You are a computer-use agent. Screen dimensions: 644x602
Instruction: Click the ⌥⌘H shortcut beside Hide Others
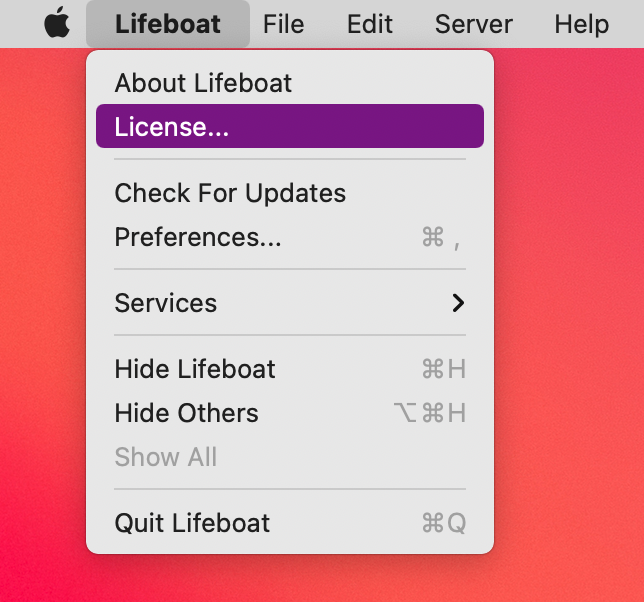point(430,413)
